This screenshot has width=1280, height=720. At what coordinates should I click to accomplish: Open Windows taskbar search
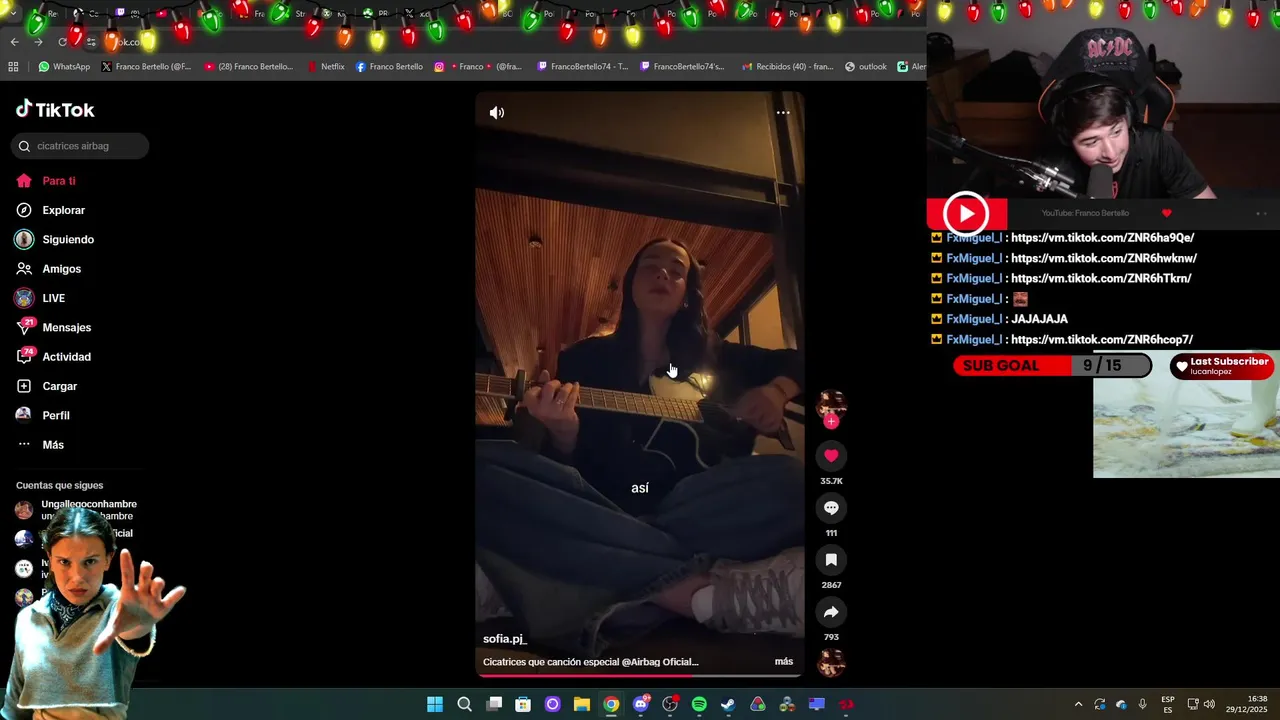tap(464, 705)
